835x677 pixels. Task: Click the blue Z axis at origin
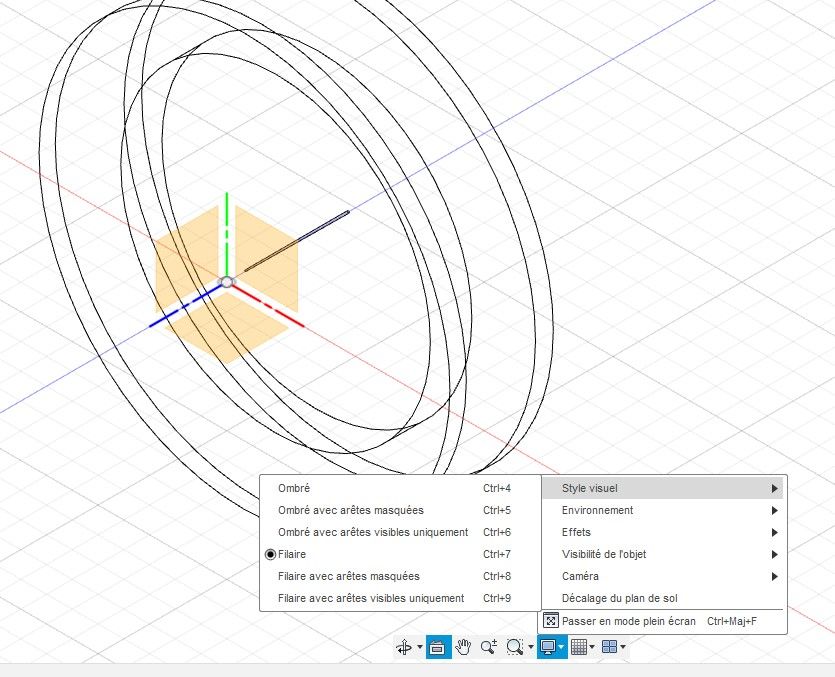click(x=185, y=306)
